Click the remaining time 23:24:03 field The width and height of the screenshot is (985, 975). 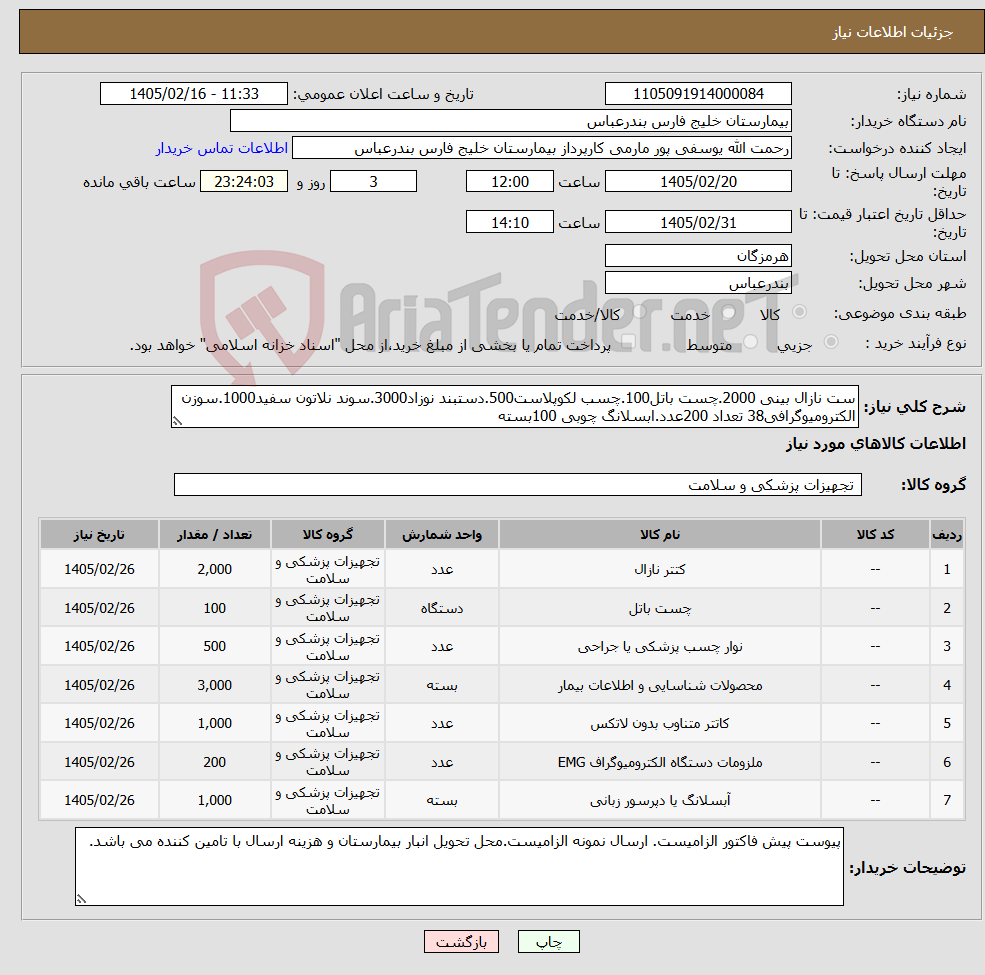[244, 182]
